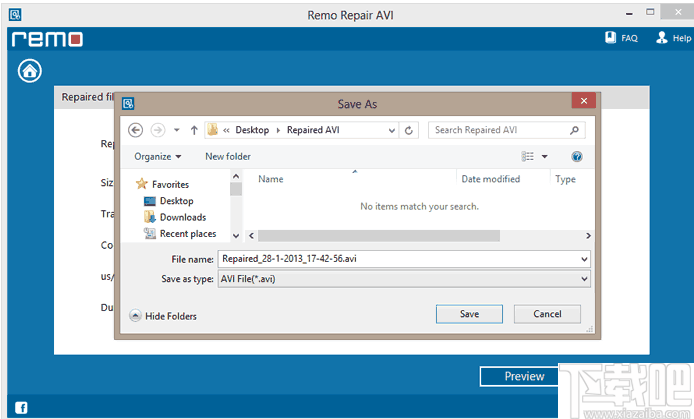Viewport: 694px width, 419px height.
Task: Sort by the Date modified column
Action: click(x=490, y=179)
